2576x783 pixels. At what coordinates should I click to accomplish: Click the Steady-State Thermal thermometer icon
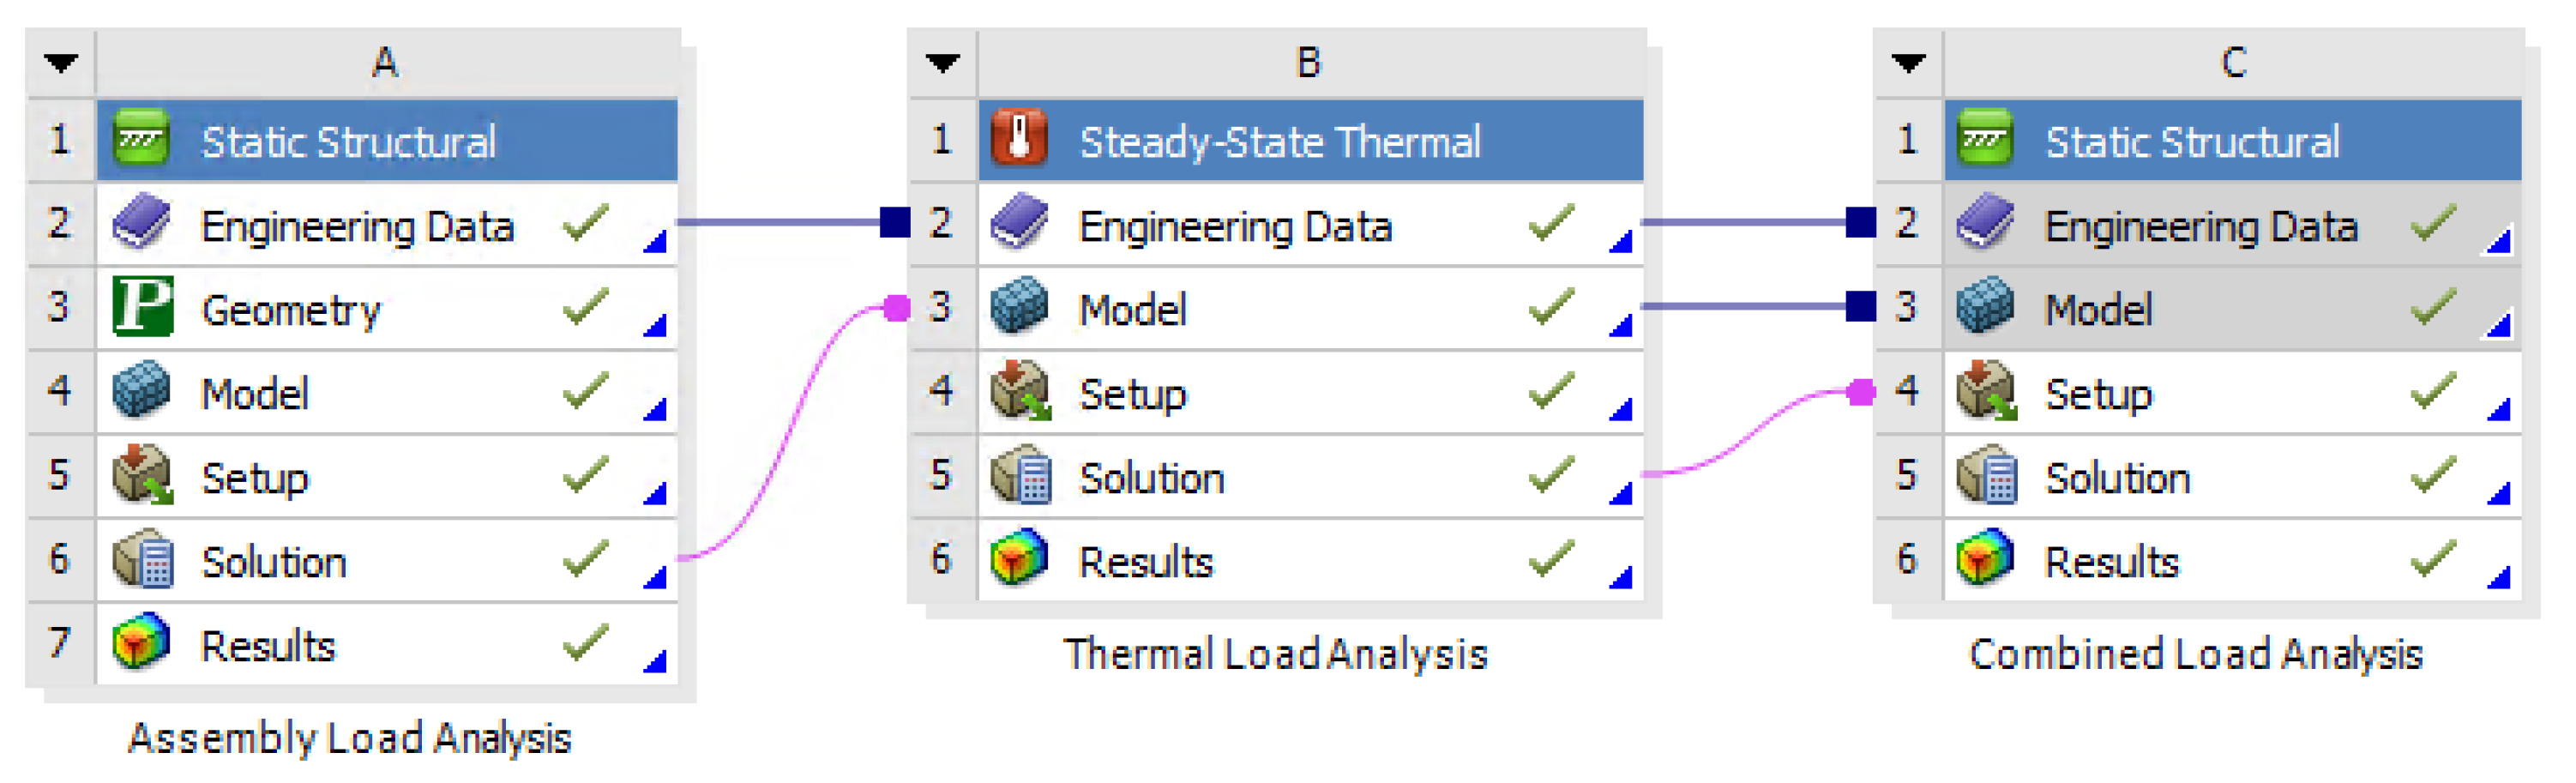click(x=1018, y=139)
